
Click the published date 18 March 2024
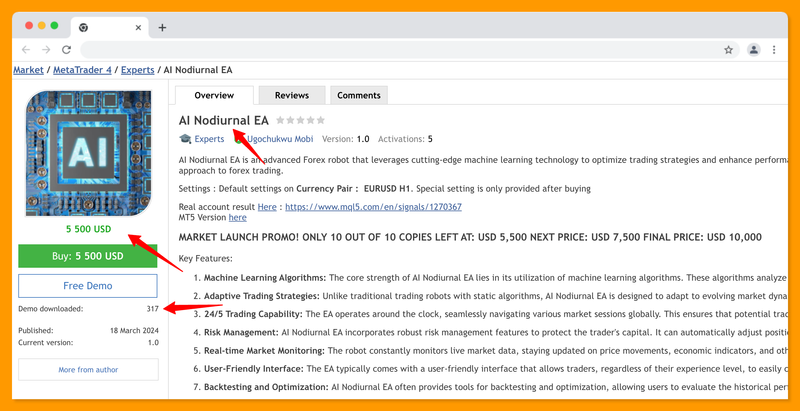point(135,330)
